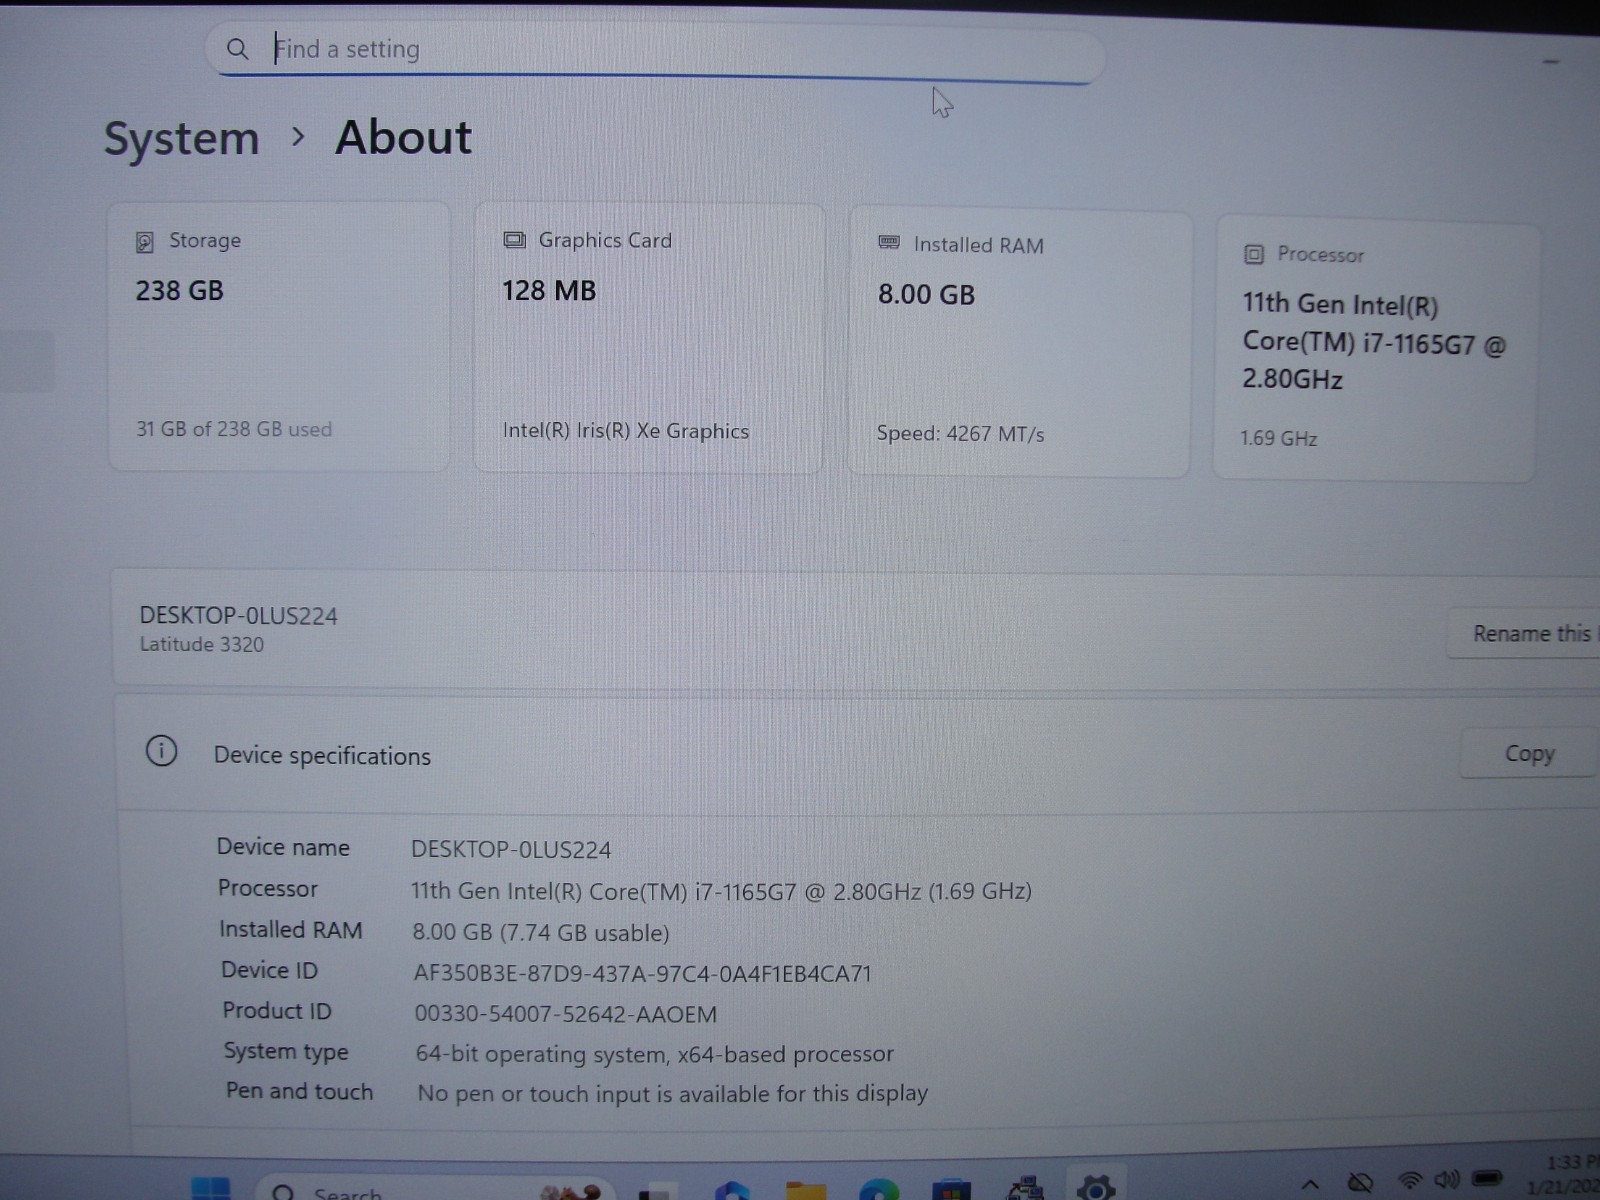Screen dimensions: 1600x1200
Task: Open the Windows Start menu
Action: tap(210, 1189)
